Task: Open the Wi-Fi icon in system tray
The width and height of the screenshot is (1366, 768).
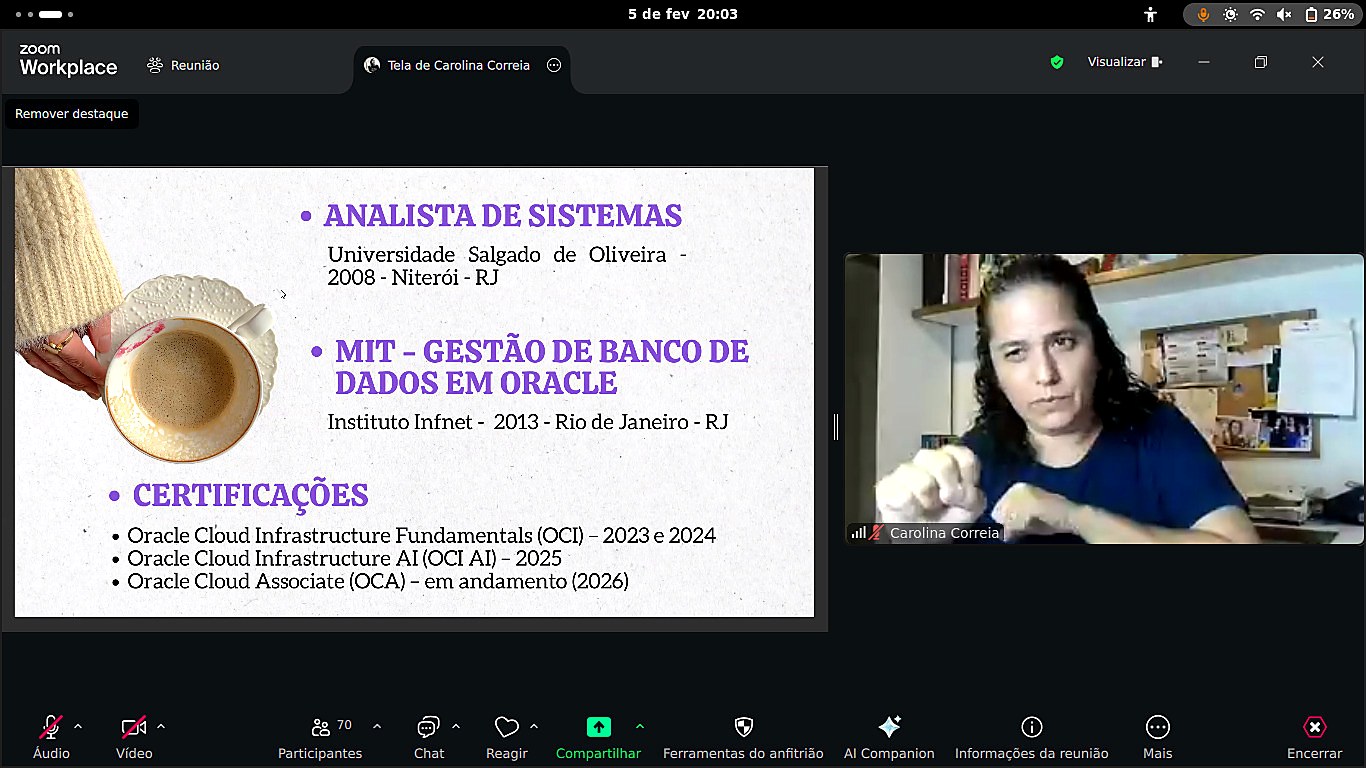Action: point(1257,14)
